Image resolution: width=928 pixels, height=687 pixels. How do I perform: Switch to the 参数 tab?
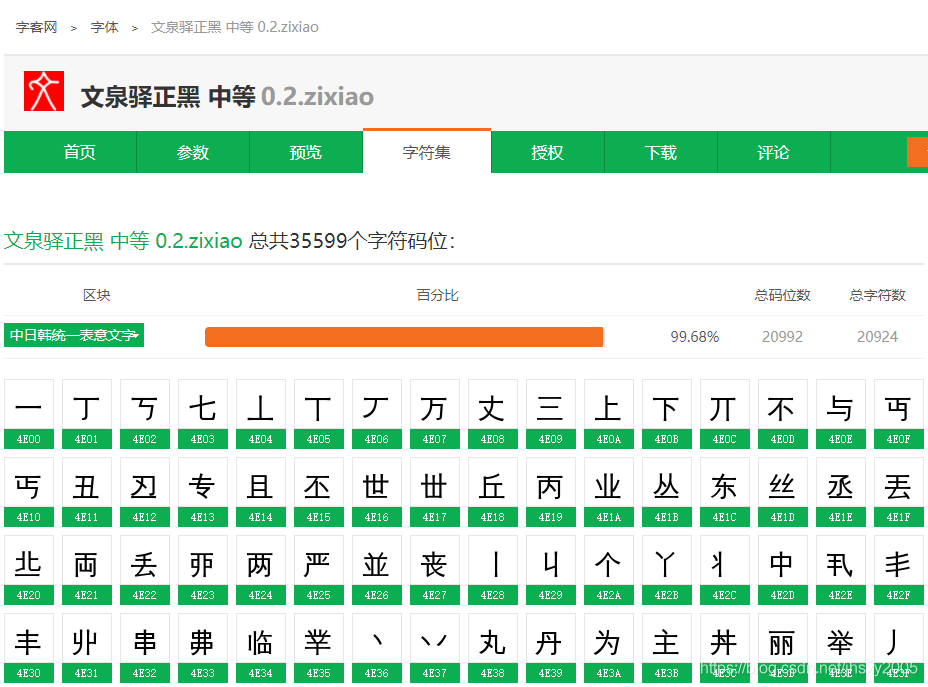[193, 153]
